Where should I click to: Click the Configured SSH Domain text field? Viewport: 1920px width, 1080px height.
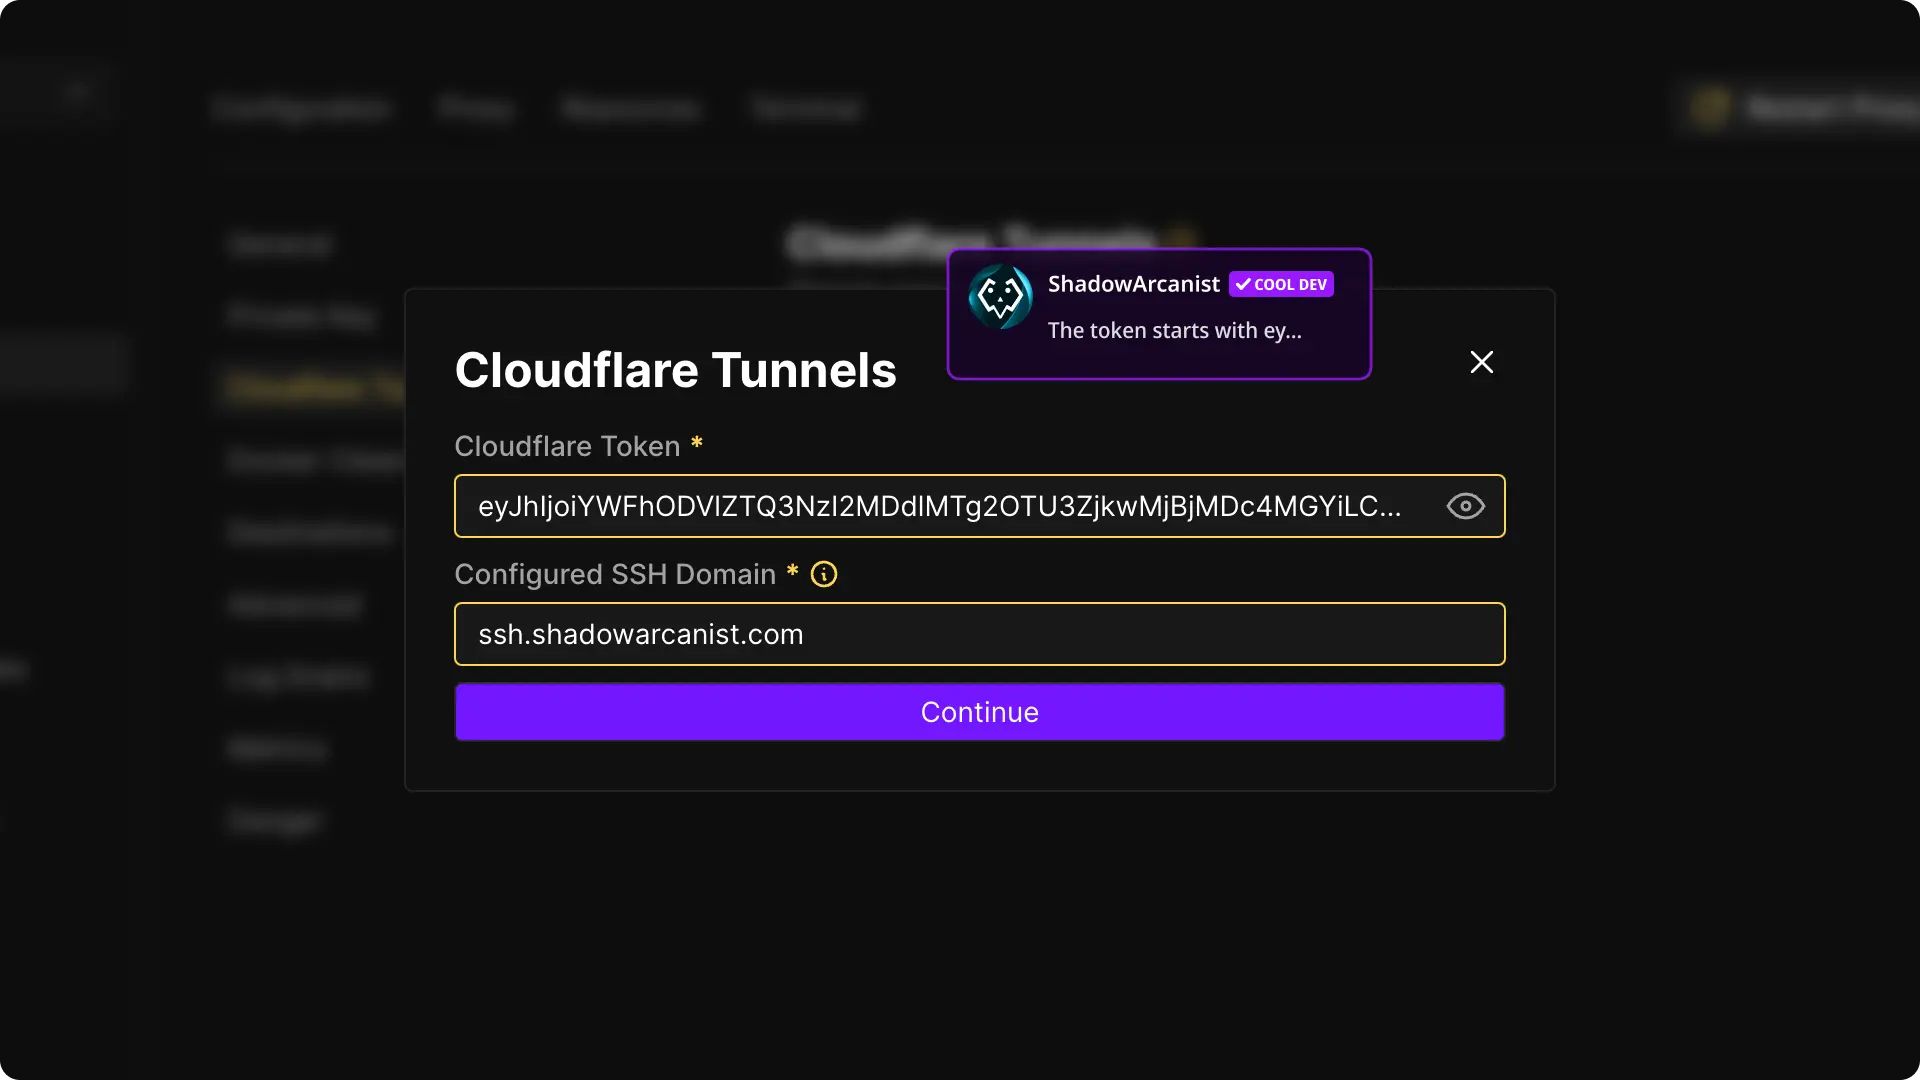coord(978,634)
